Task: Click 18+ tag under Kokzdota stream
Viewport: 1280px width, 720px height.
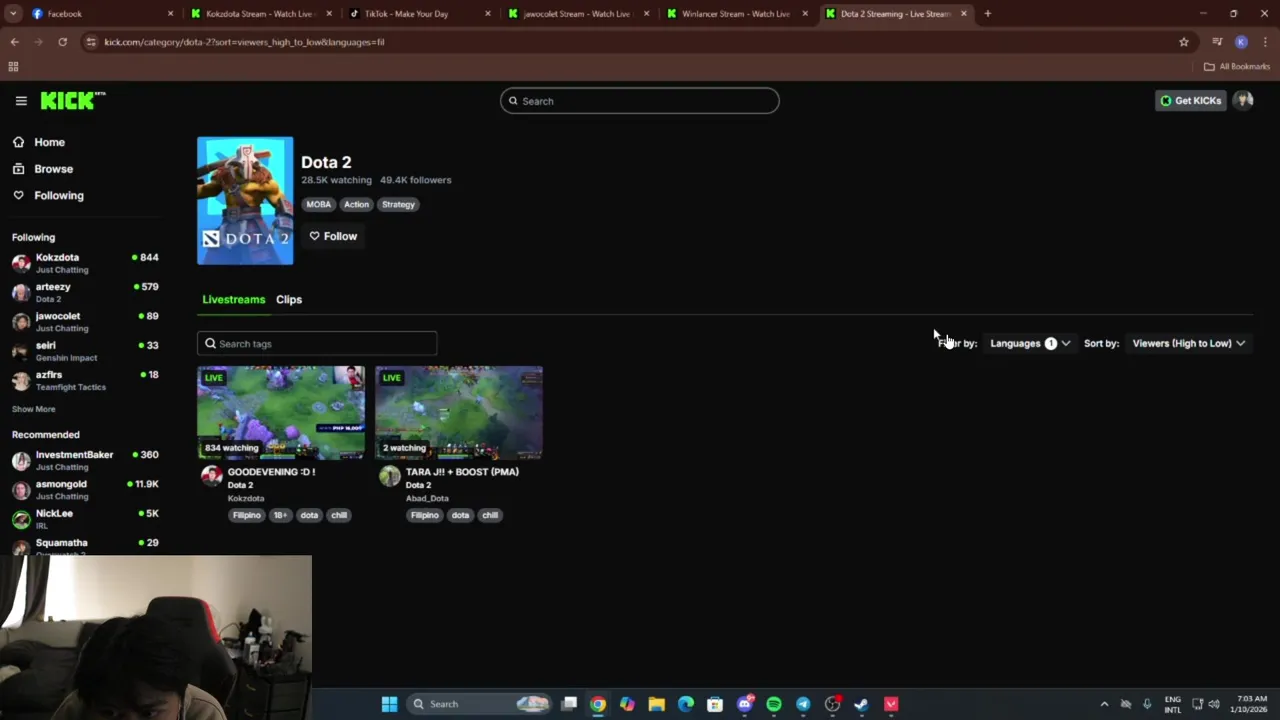Action: (x=280, y=515)
